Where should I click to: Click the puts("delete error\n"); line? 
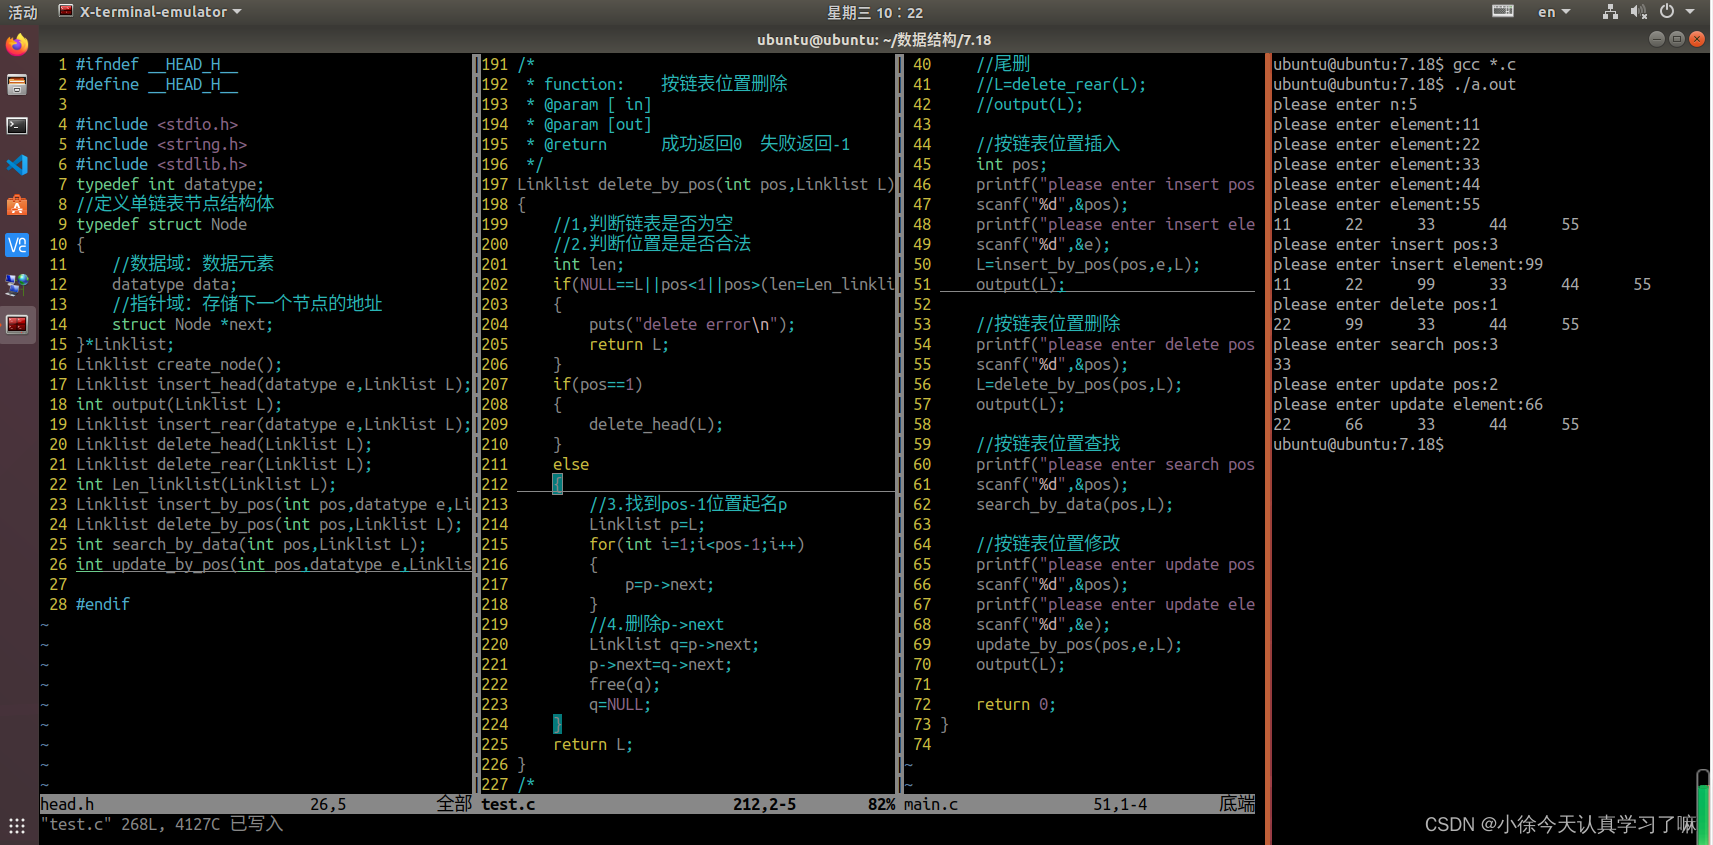[x=692, y=324]
